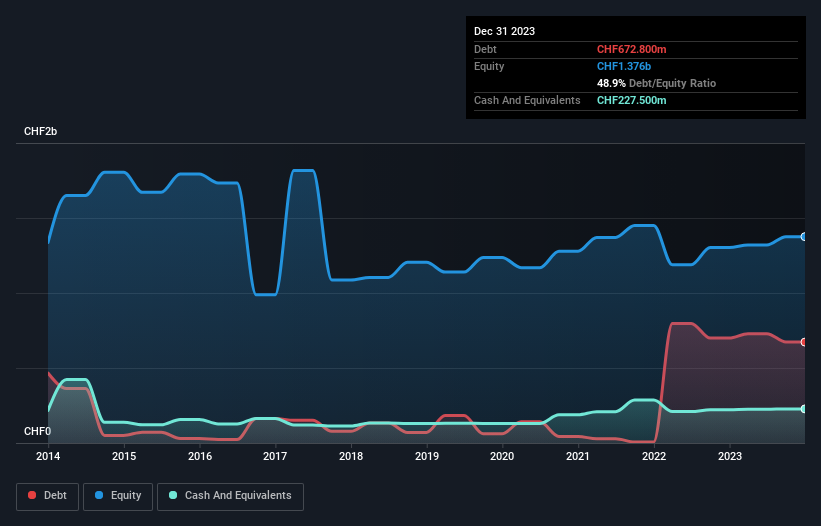
Task: Click the 2020 x-axis label
Action: pyautogui.click(x=502, y=456)
